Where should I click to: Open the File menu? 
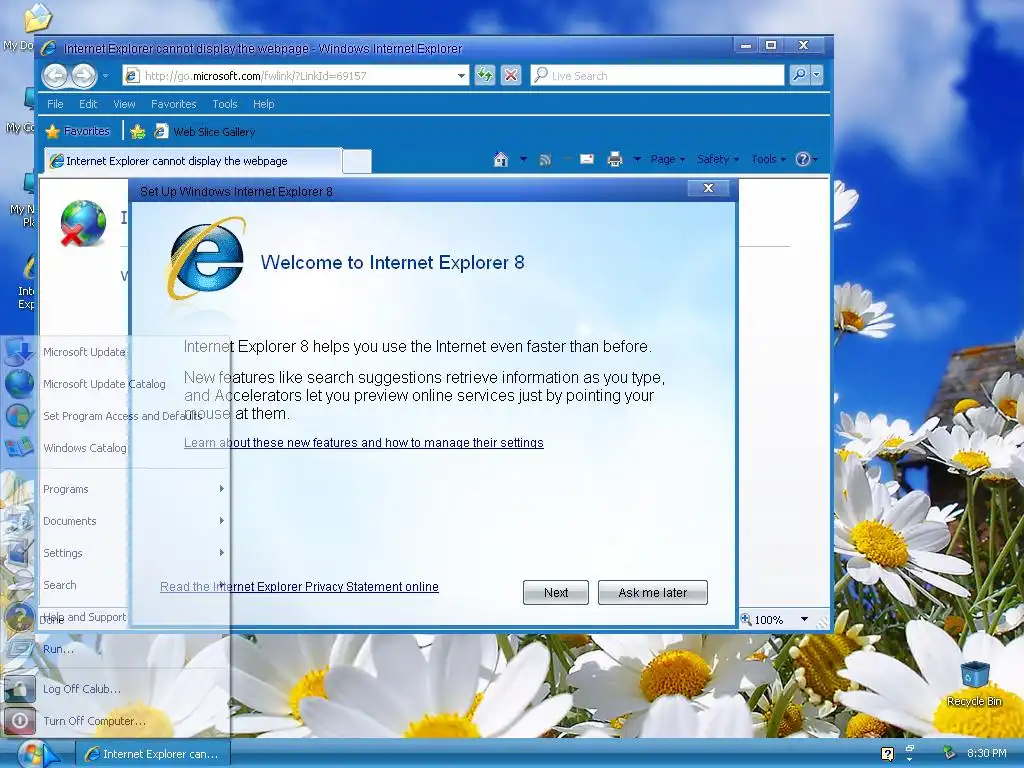[56, 104]
